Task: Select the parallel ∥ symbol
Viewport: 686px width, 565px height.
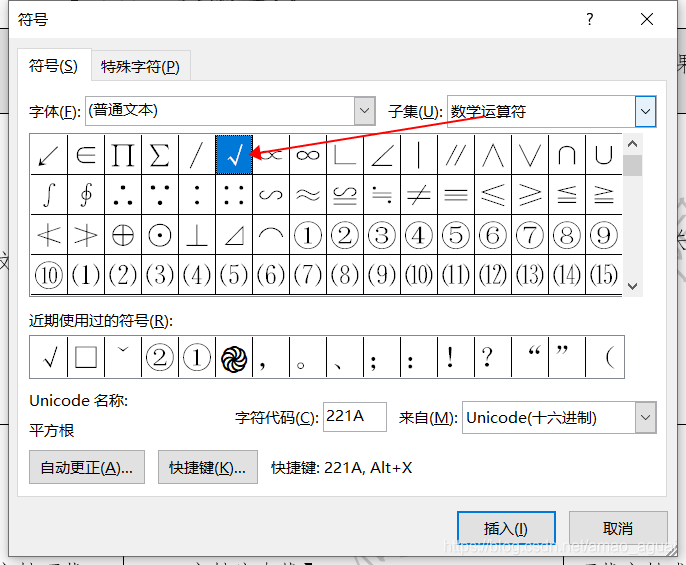Action: pos(456,154)
